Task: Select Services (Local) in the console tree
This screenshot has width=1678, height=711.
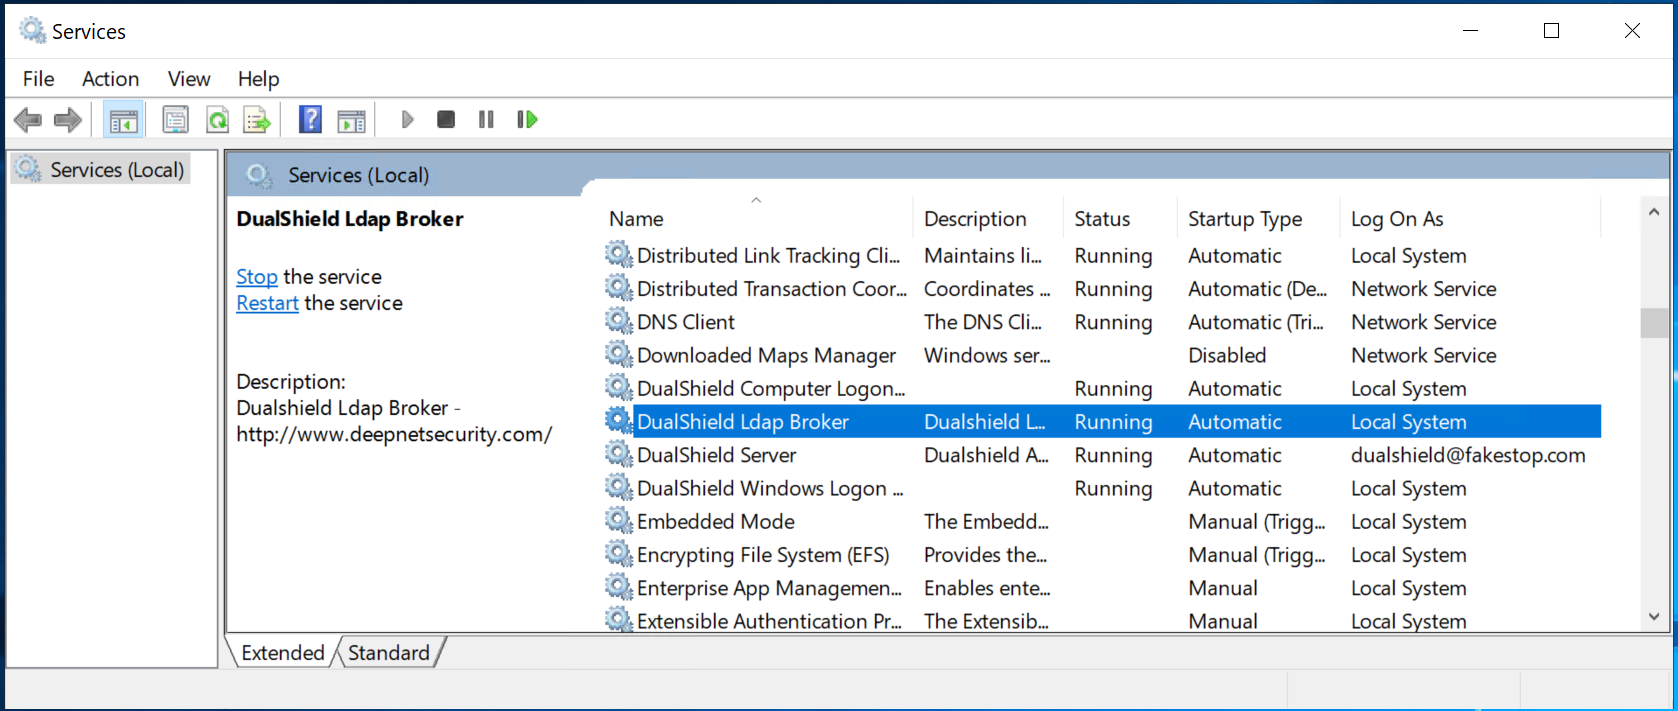Action: [117, 170]
